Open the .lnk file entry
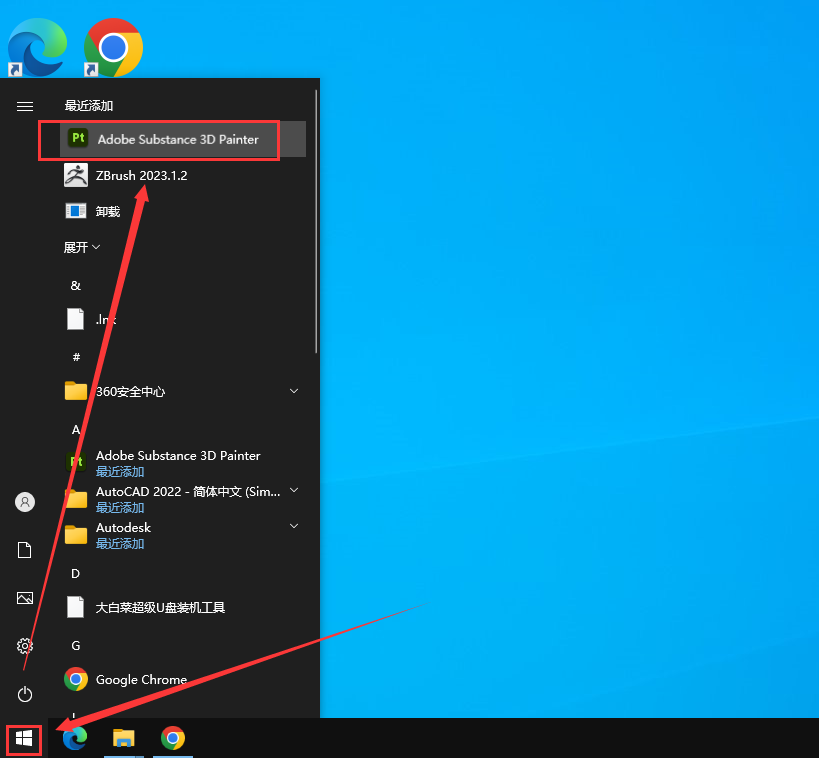 pos(183,319)
